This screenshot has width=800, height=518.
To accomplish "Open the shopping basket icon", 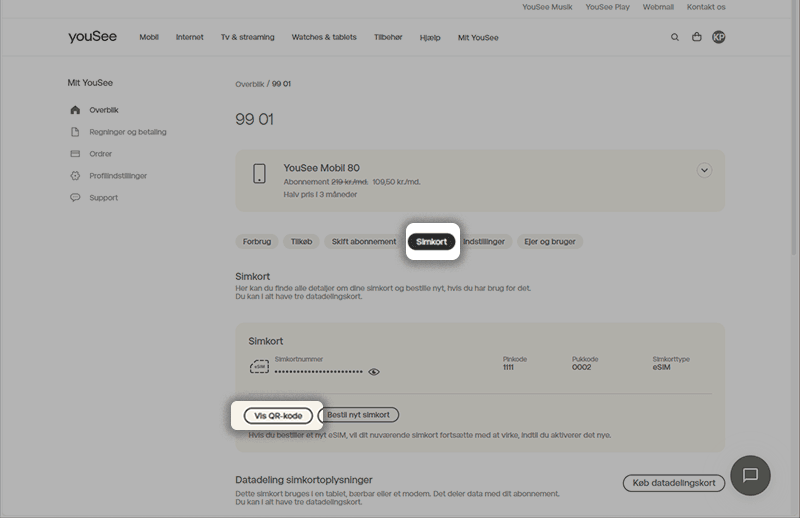I will tap(697, 37).
